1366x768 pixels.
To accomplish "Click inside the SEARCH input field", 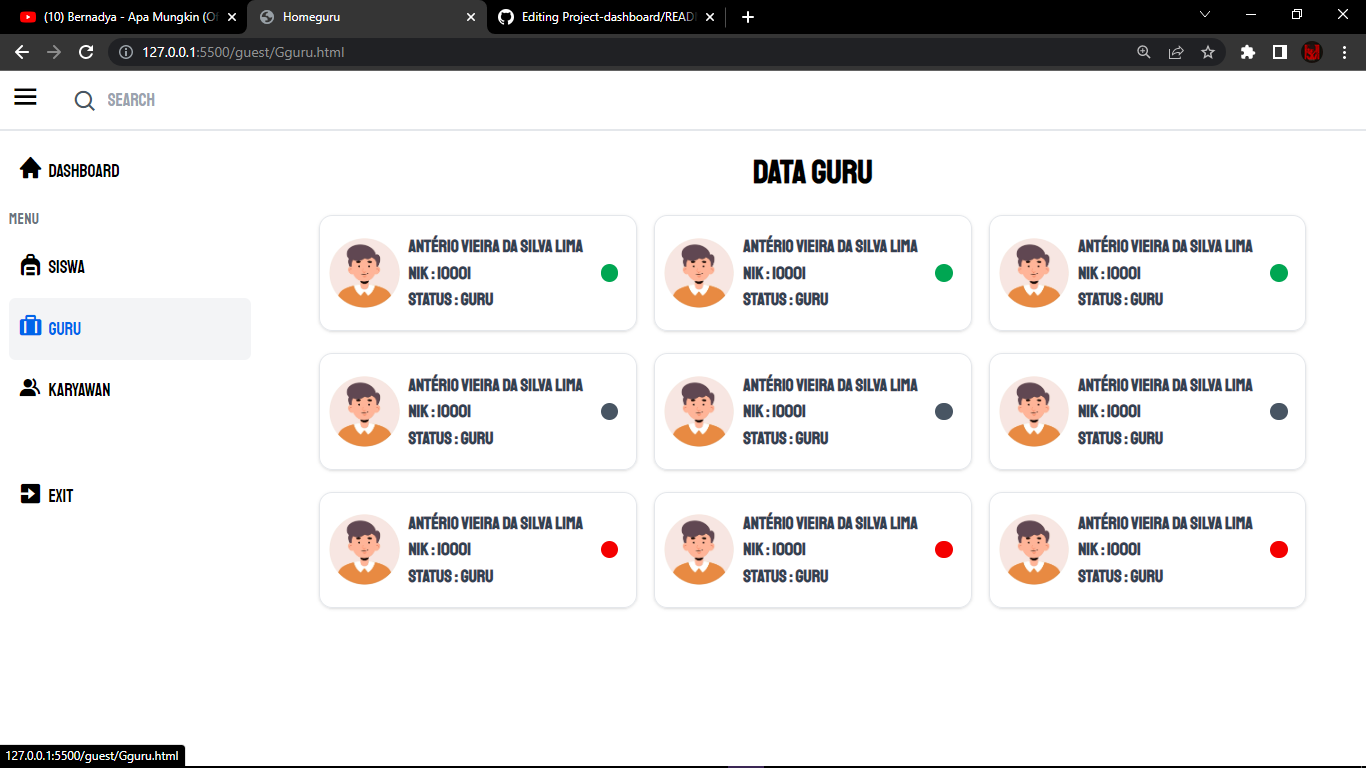I will click(x=160, y=100).
